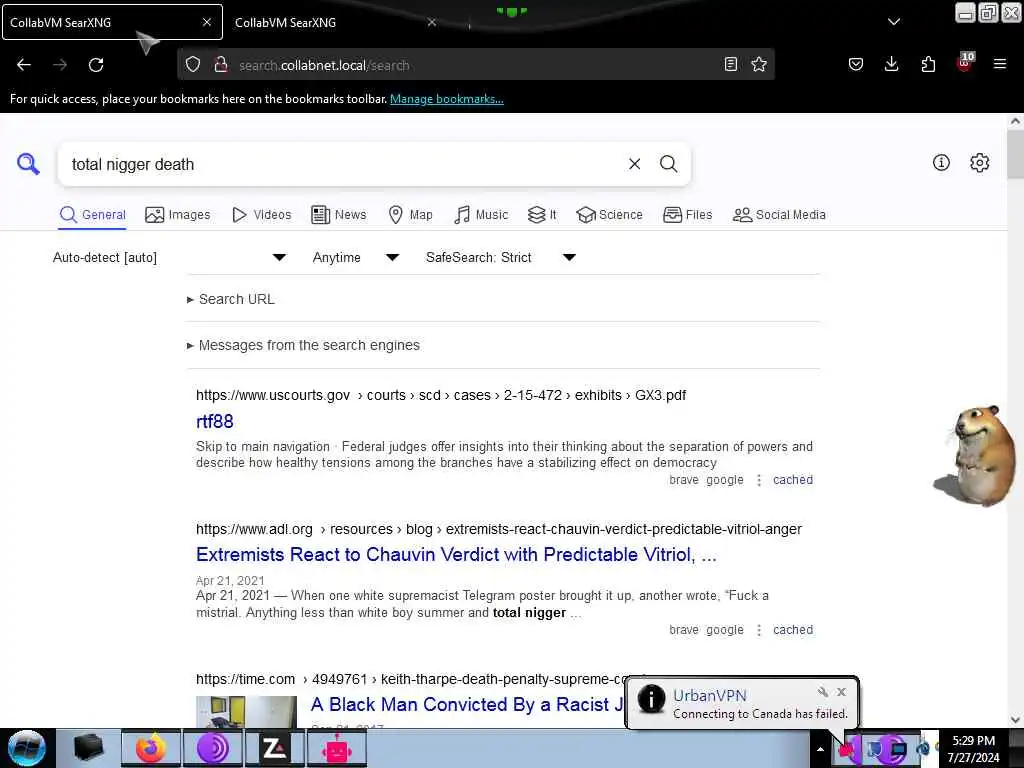Open the black folder taskbar icon
Image resolution: width=1024 pixels, height=768 pixels.
pyautogui.click(x=89, y=748)
